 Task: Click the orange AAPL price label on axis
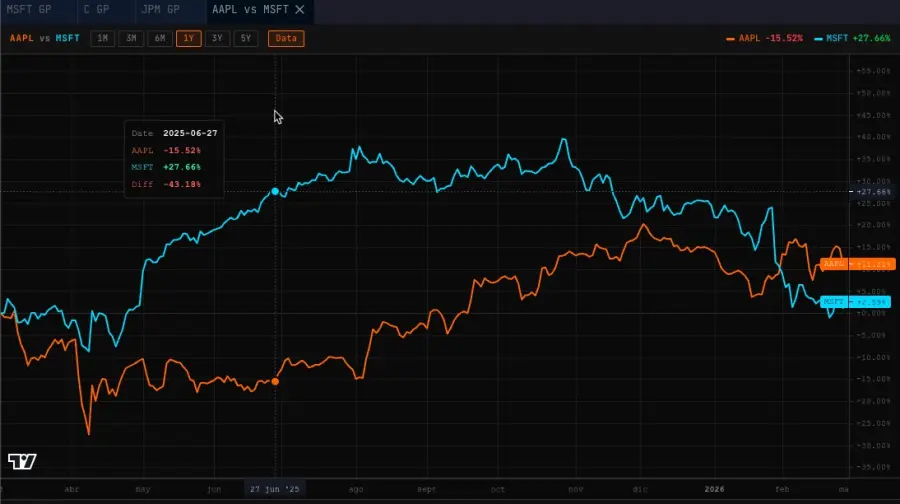[x=858, y=264]
